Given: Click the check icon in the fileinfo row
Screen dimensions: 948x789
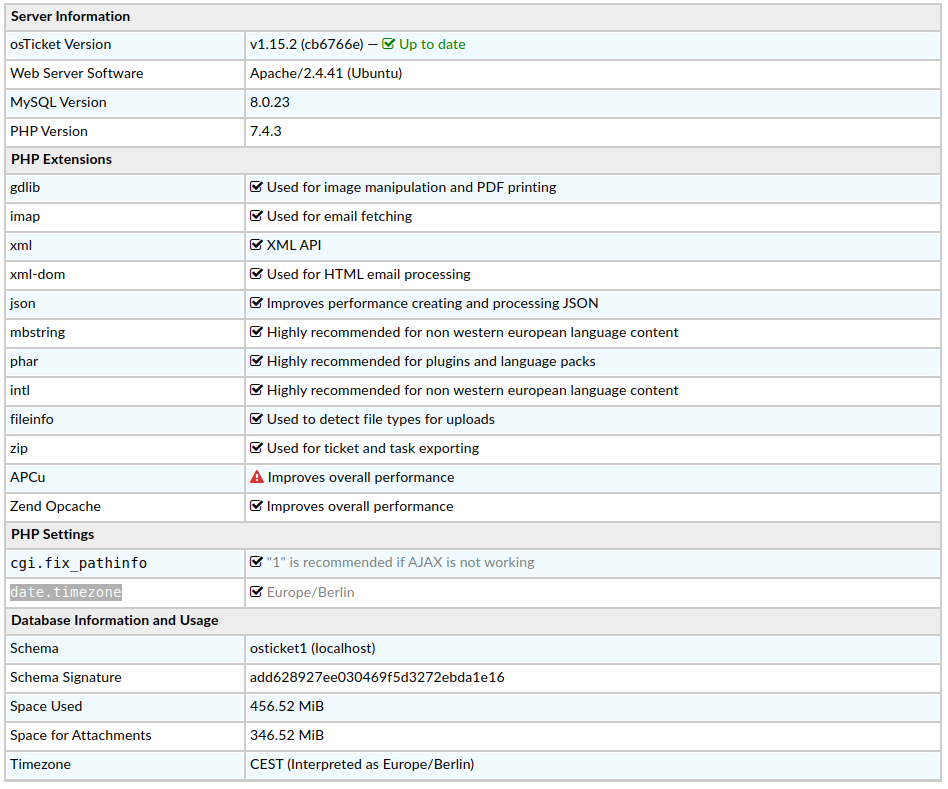Looking at the screenshot, I should (x=256, y=419).
